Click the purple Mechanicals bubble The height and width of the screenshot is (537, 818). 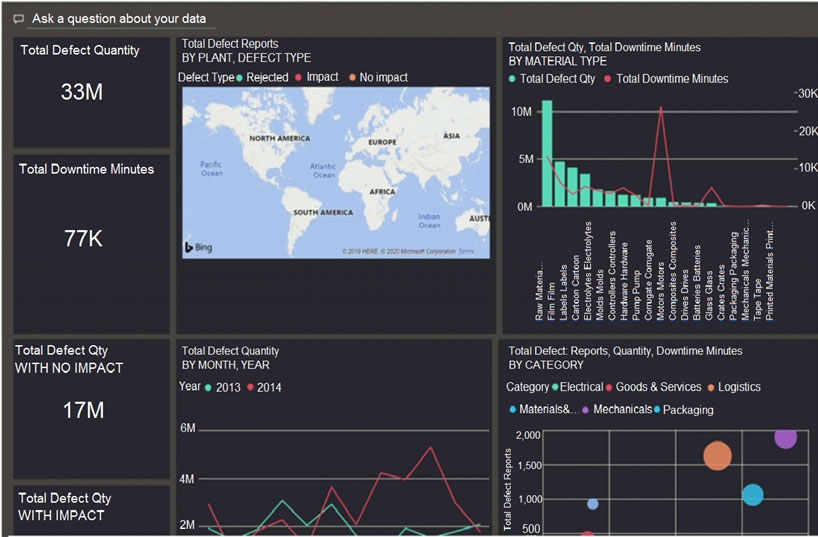pyautogui.click(x=785, y=437)
